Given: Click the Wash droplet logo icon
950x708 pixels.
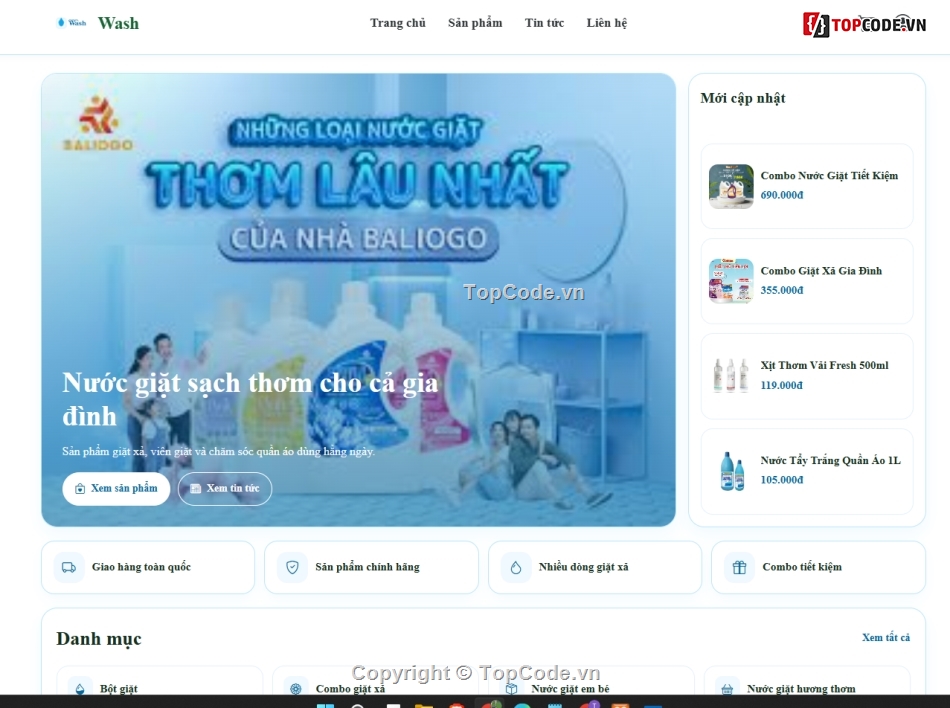Looking at the screenshot, I should [71, 23].
